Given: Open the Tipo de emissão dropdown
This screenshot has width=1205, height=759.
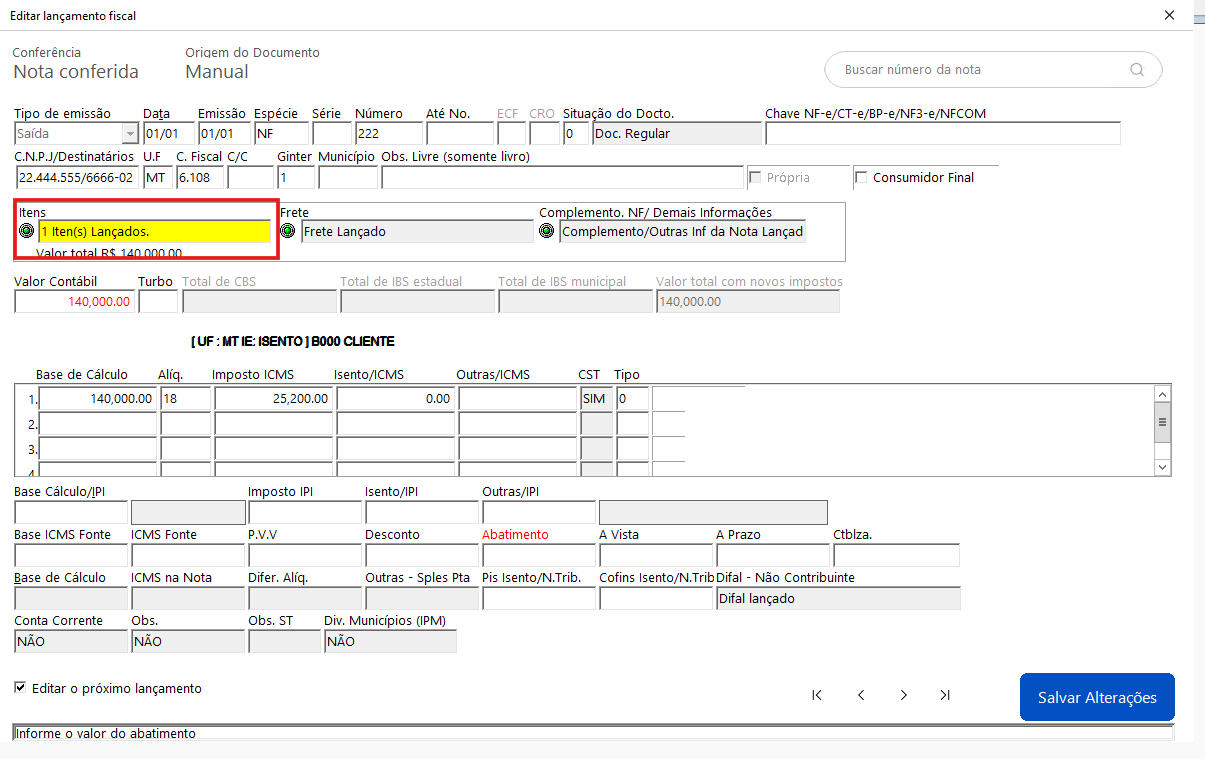Looking at the screenshot, I should coord(130,134).
